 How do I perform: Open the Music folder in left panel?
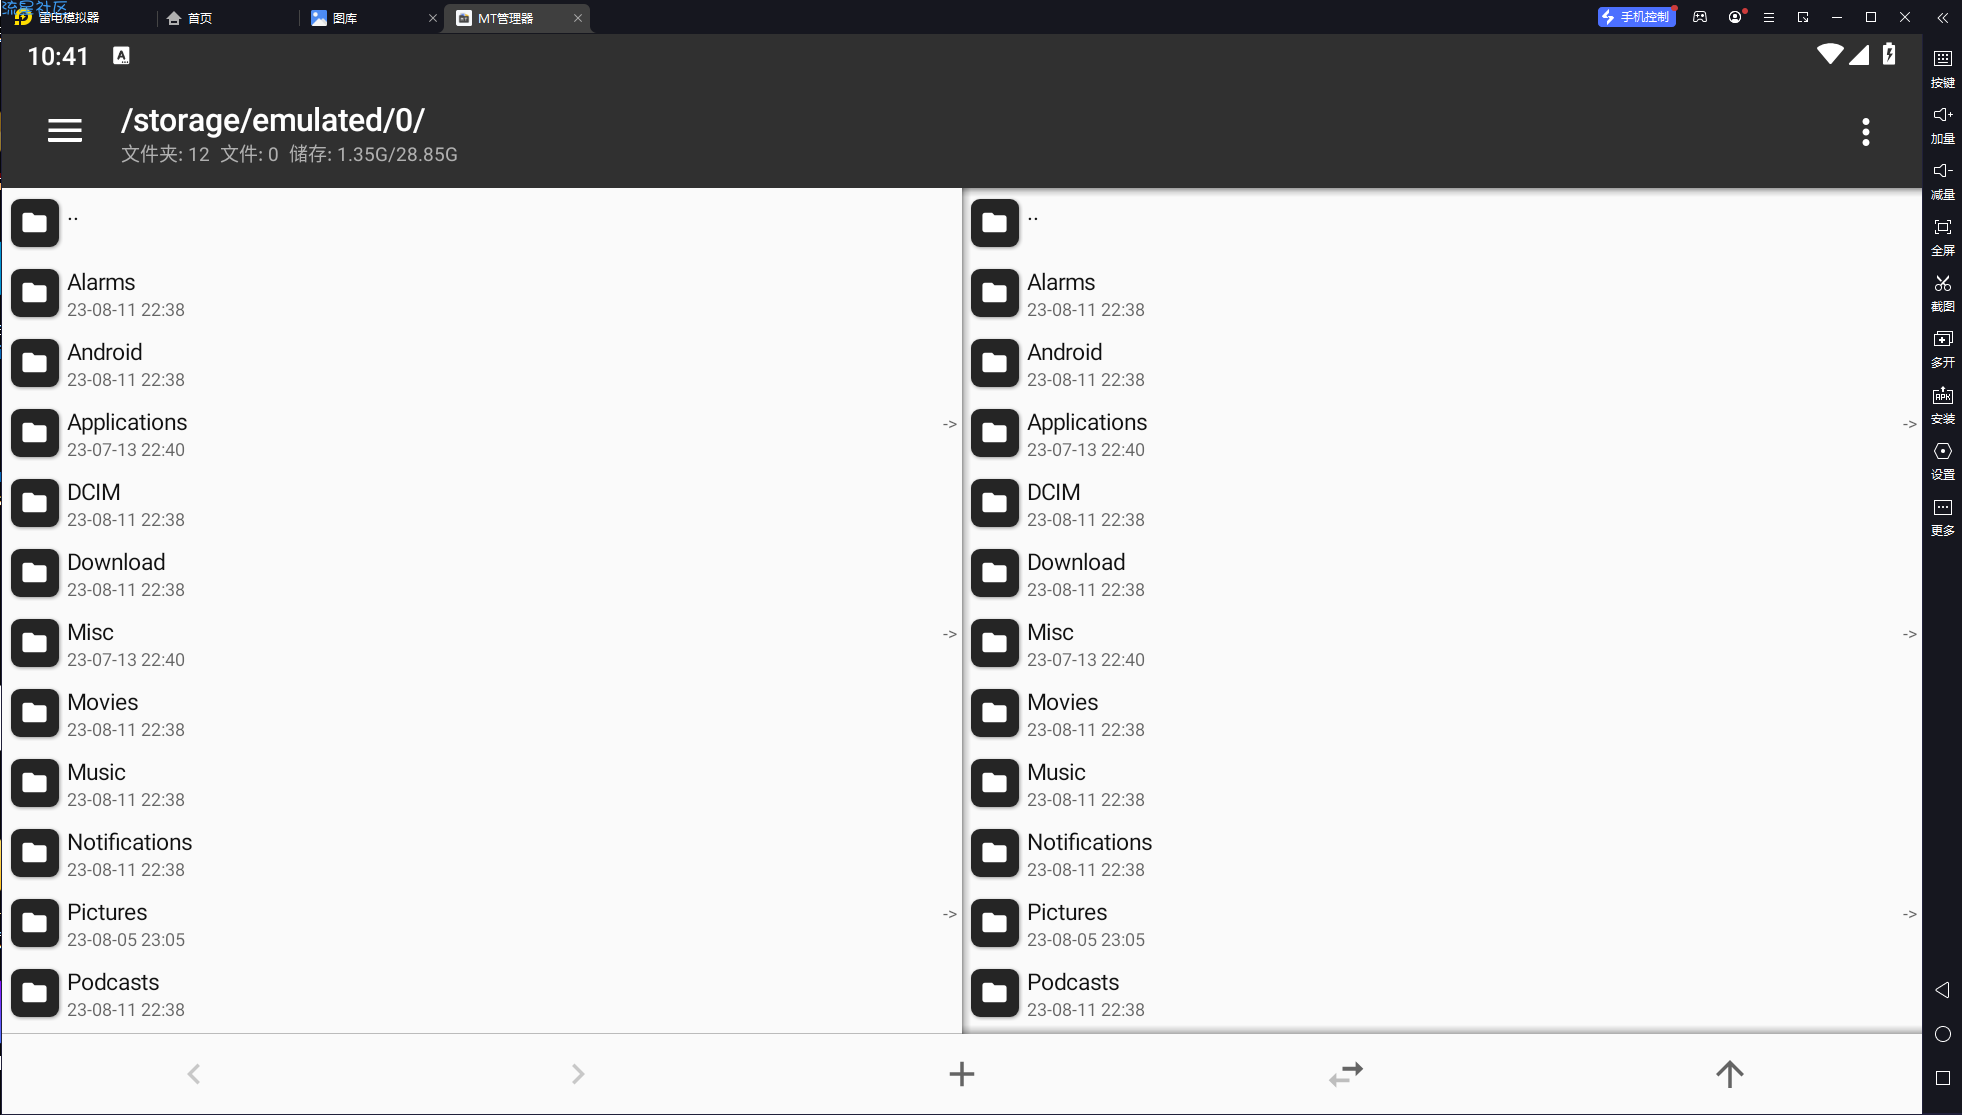coord(481,783)
